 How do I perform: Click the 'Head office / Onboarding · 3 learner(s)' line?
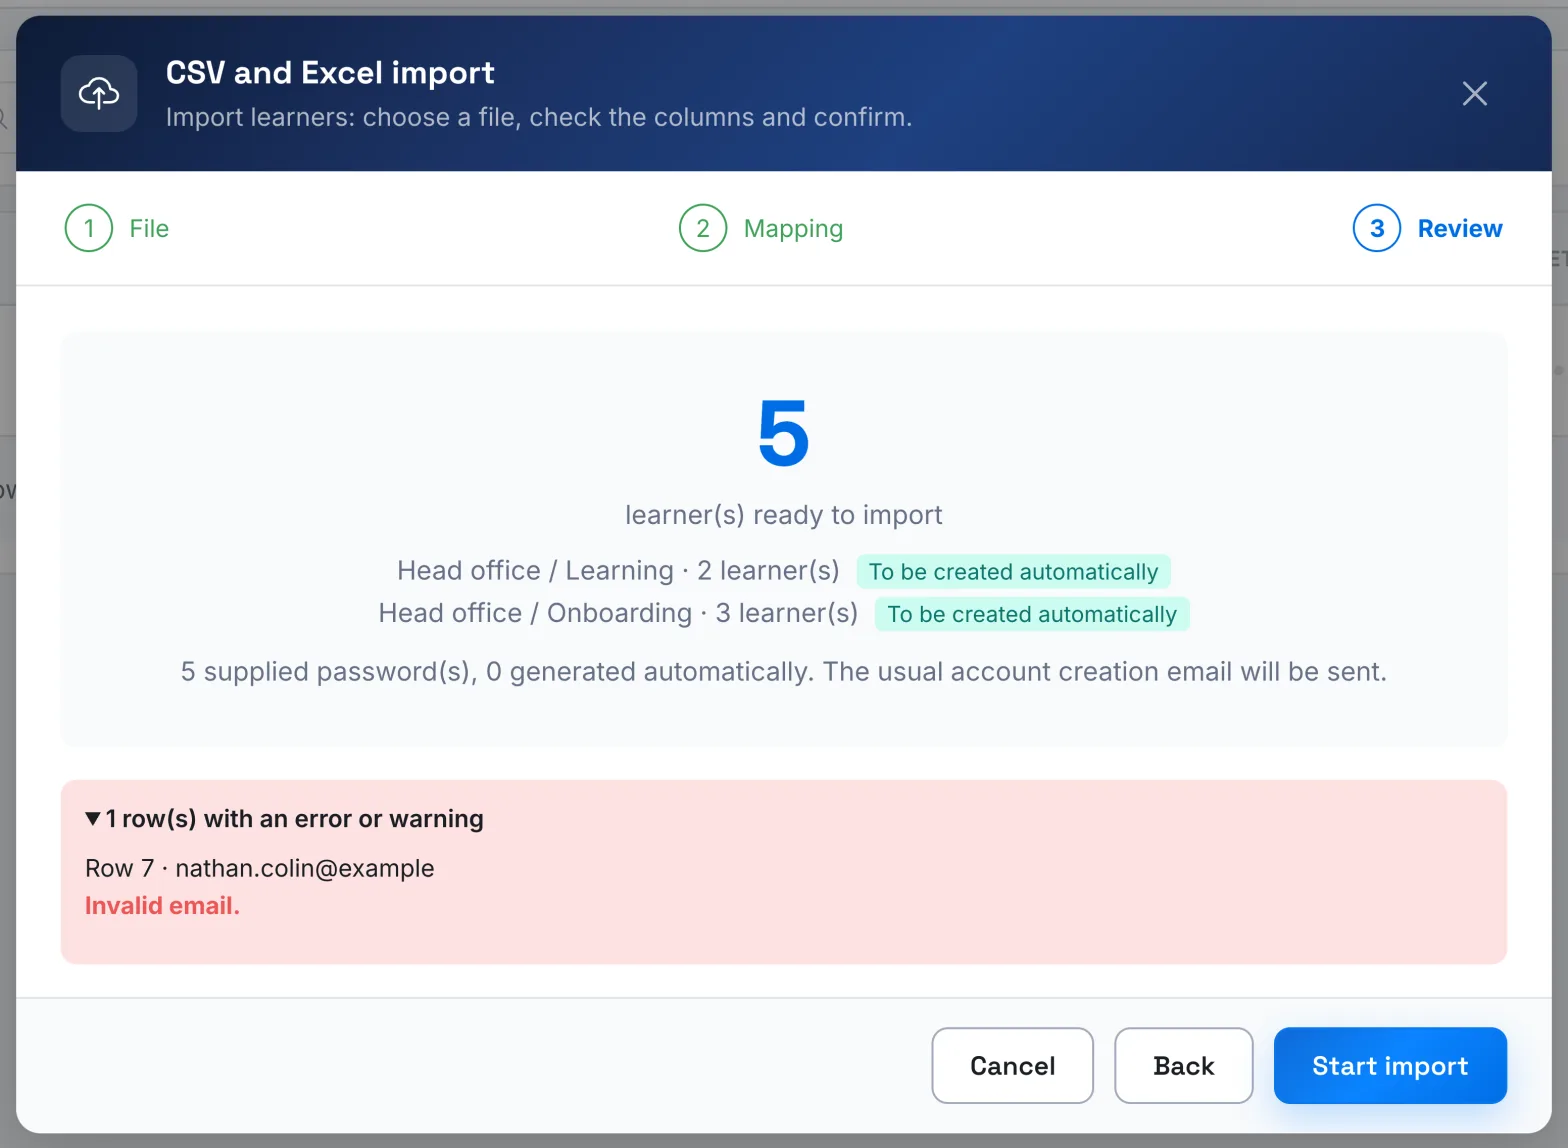click(618, 613)
